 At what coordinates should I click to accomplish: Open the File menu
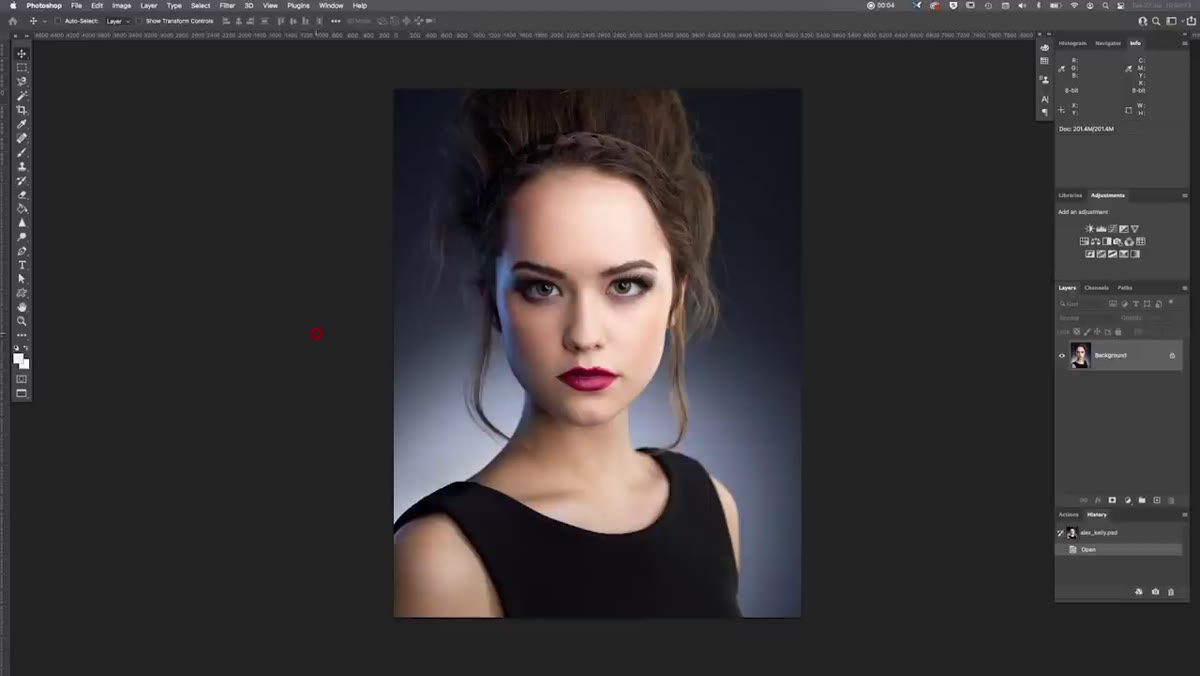pyautogui.click(x=76, y=6)
